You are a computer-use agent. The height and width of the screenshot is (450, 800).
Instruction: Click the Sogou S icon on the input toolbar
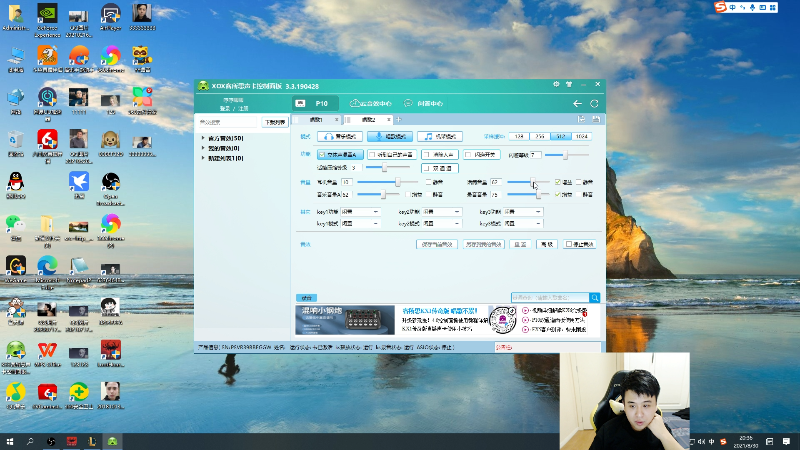coord(720,7)
